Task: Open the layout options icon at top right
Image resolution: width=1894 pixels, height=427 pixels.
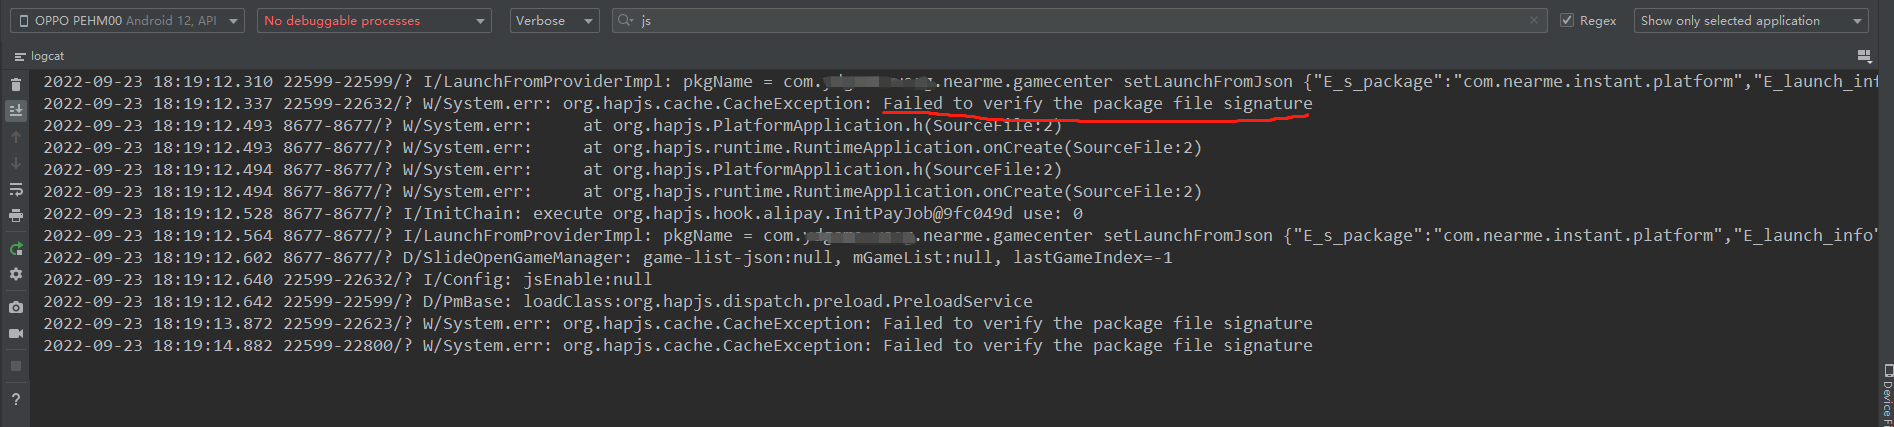Action: pos(1863,56)
